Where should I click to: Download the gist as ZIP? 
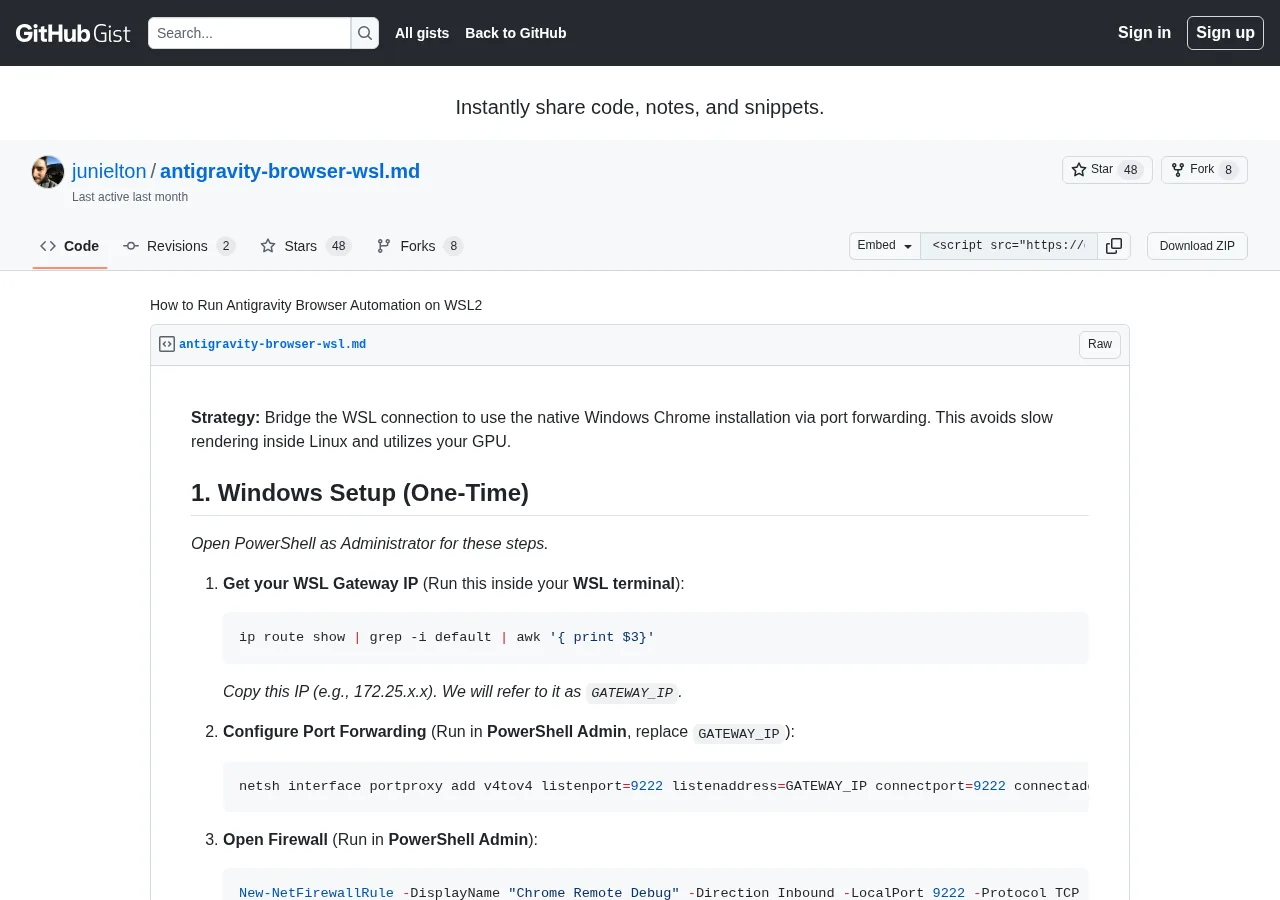[x=1197, y=246]
